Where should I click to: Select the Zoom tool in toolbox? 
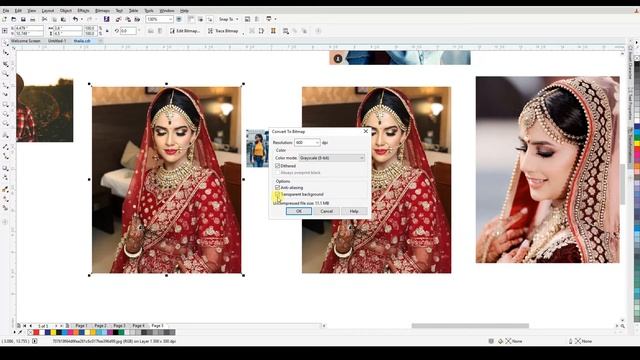click(6, 74)
